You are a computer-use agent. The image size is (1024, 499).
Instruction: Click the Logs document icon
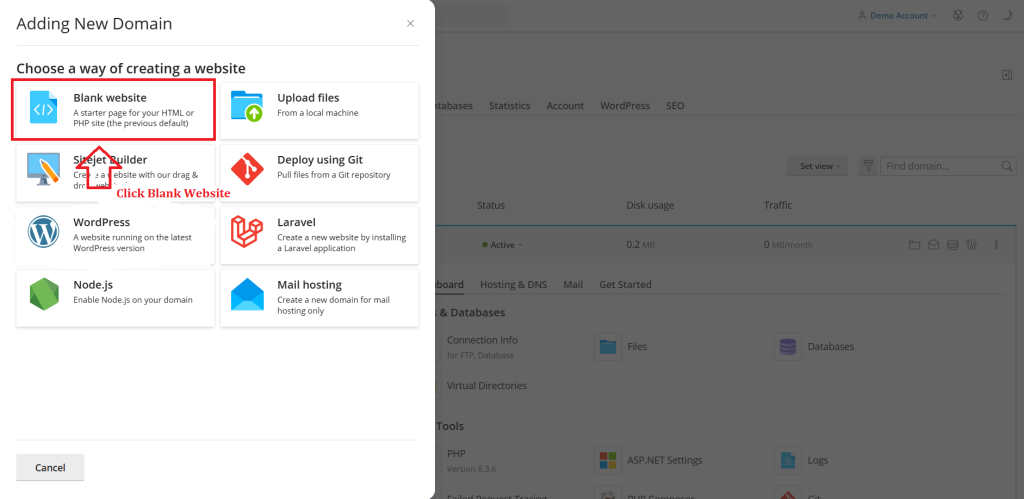click(x=788, y=460)
